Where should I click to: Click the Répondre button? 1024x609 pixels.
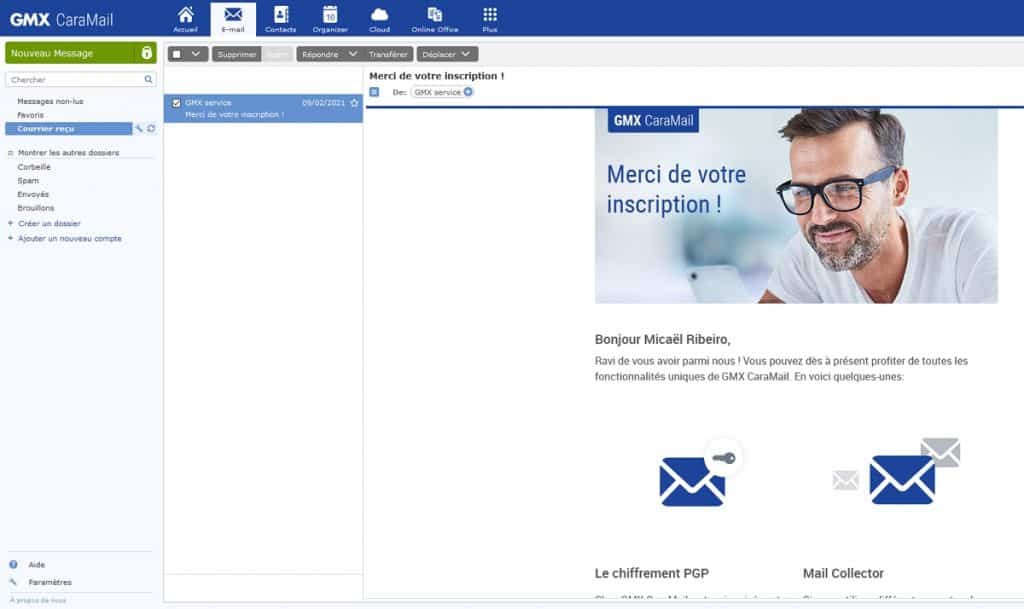320,54
